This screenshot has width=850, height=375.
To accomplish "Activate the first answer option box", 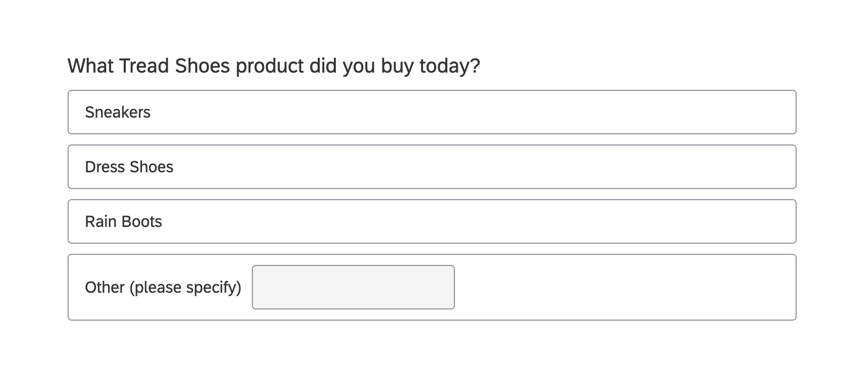I will pos(432,112).
